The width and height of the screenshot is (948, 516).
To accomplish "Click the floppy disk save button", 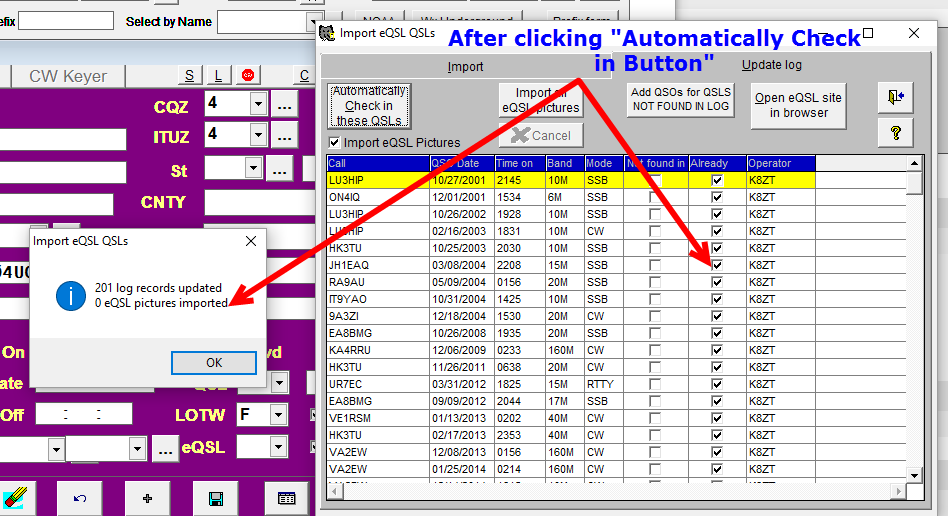I will click(215, 498).
